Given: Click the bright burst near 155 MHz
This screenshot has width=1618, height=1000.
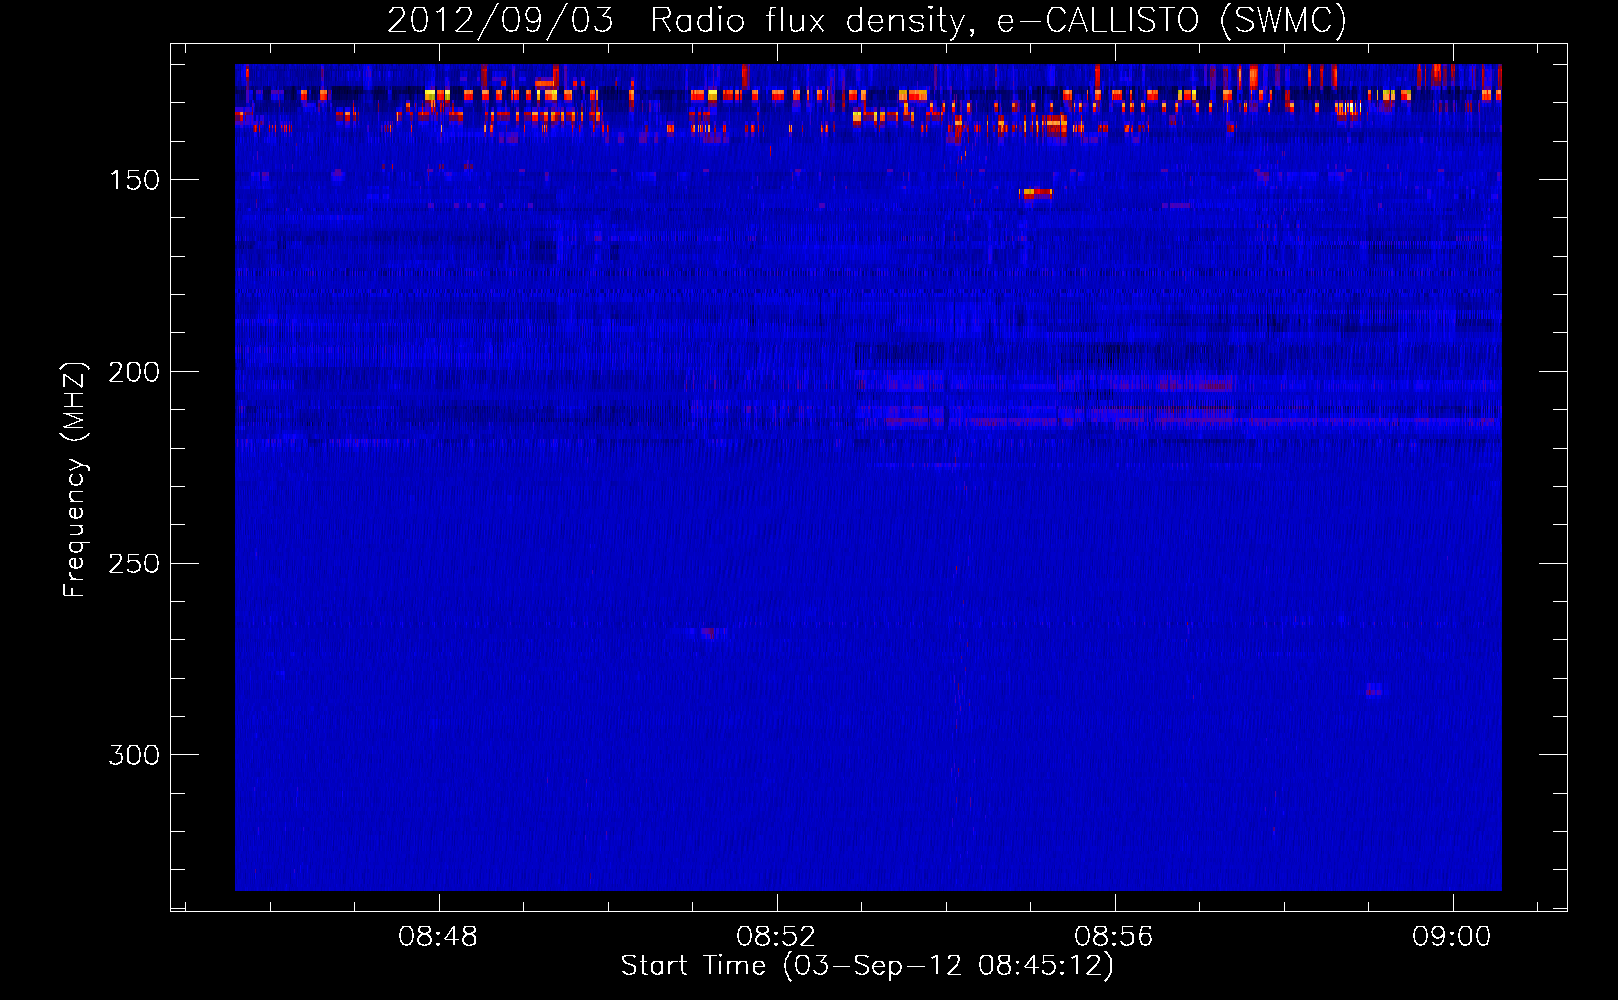Looking at the screenshot, I should pos(1037,193).
